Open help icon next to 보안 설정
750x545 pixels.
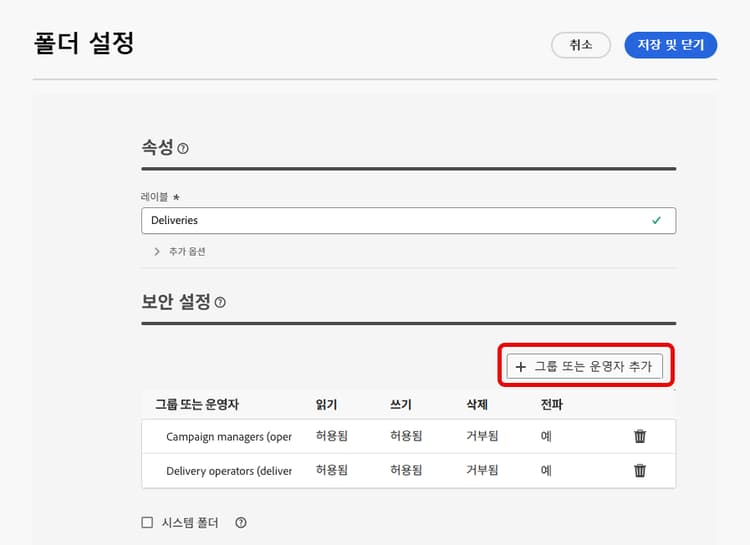(x=220, y=302)
